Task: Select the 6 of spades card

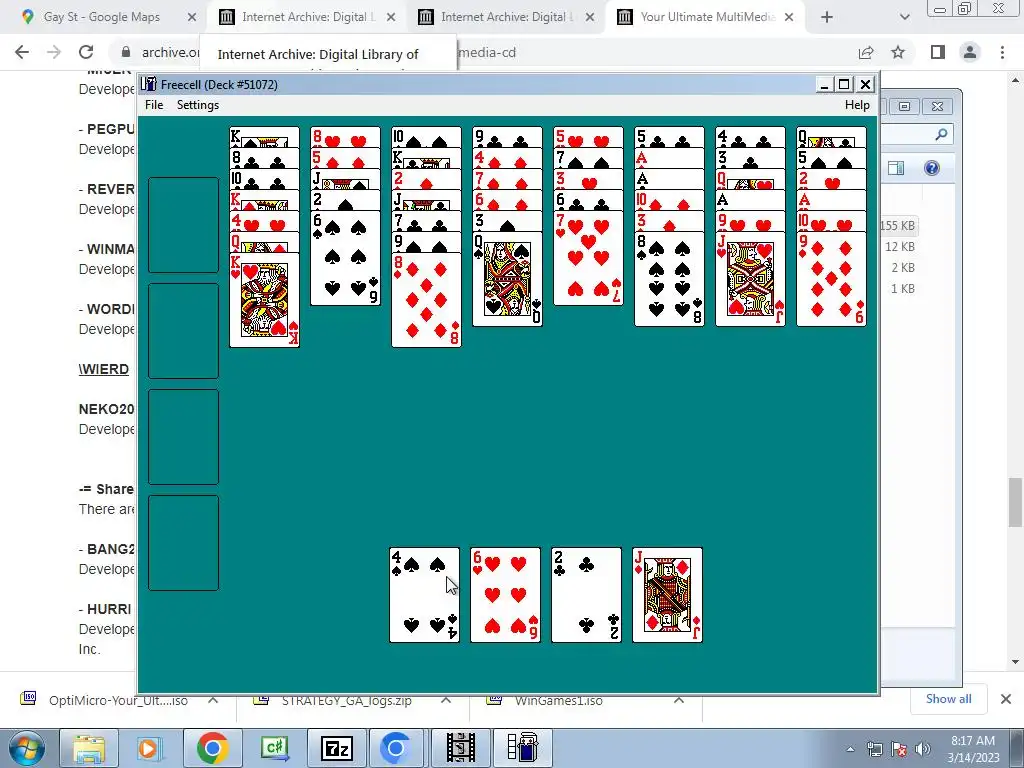Action: point(345,258)
